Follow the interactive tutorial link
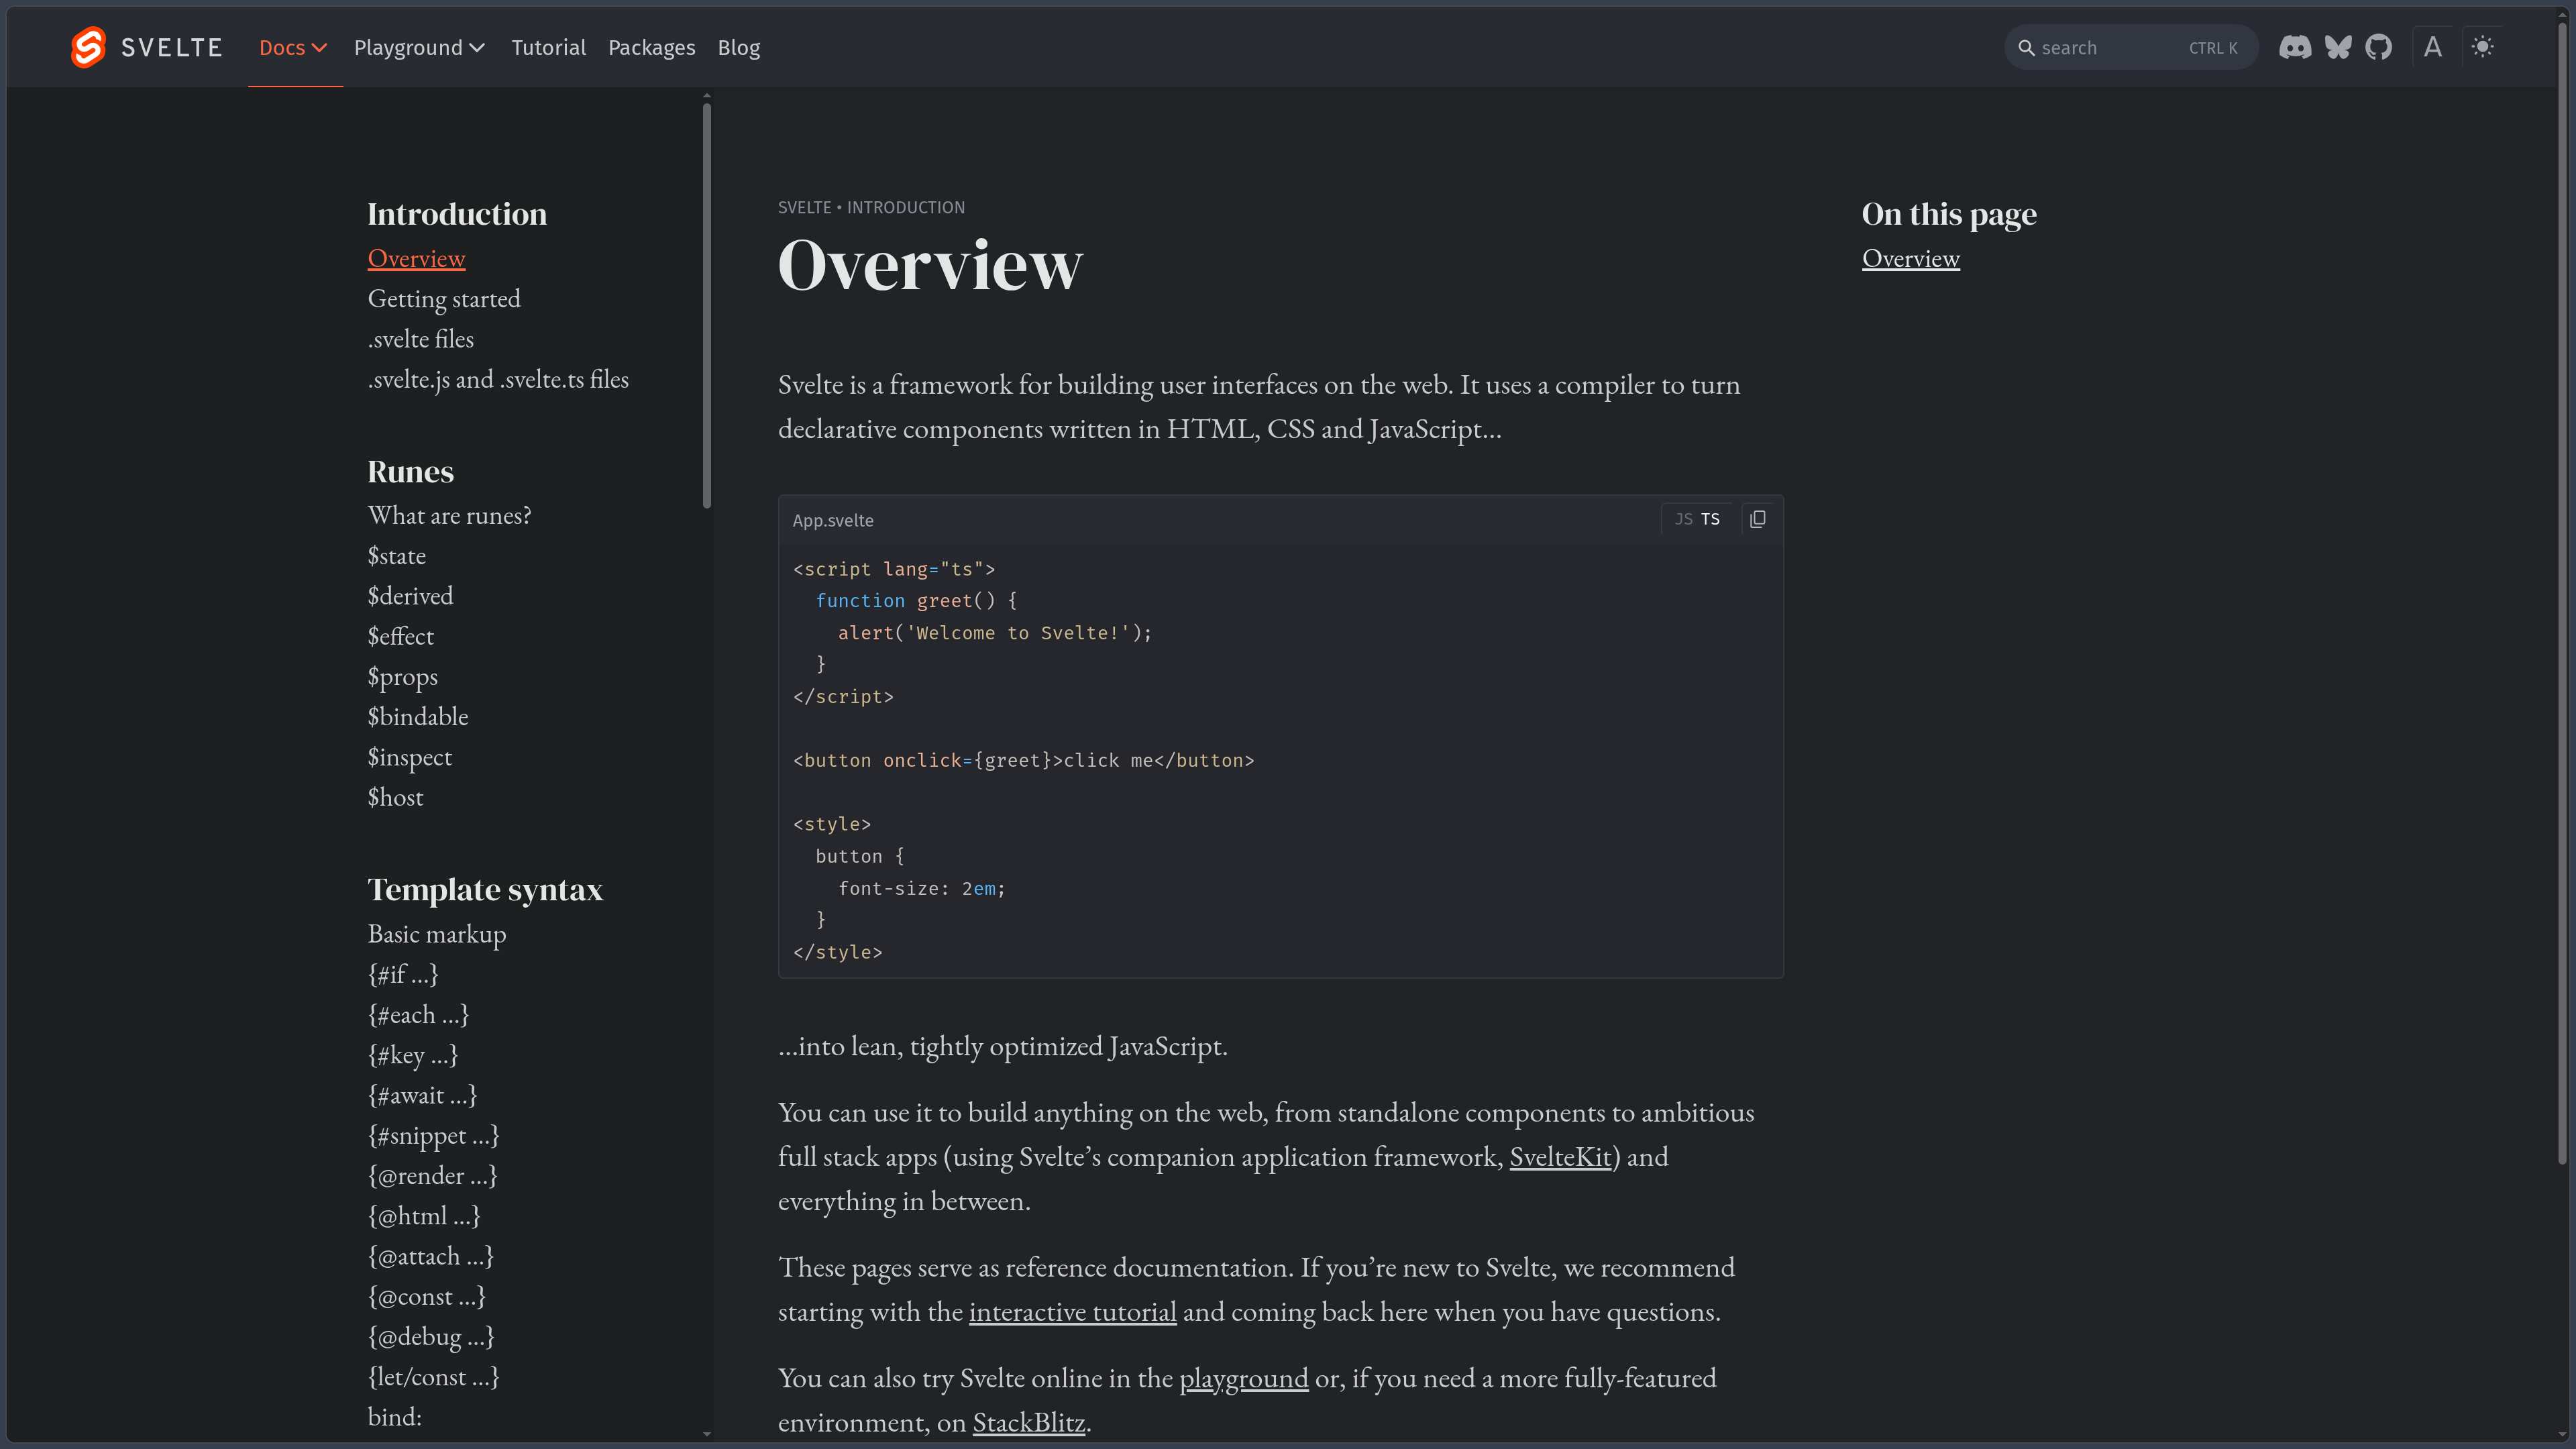 point(1072,1311)
